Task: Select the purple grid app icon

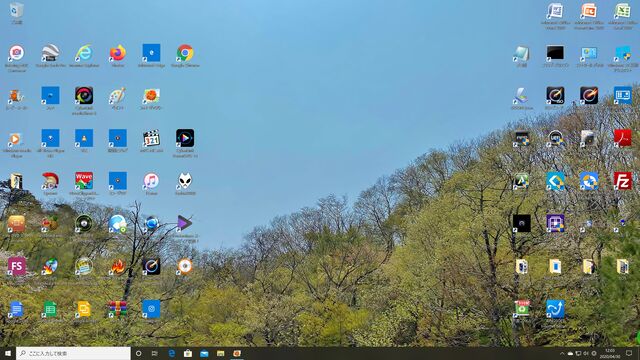Action: coord(555,223)
